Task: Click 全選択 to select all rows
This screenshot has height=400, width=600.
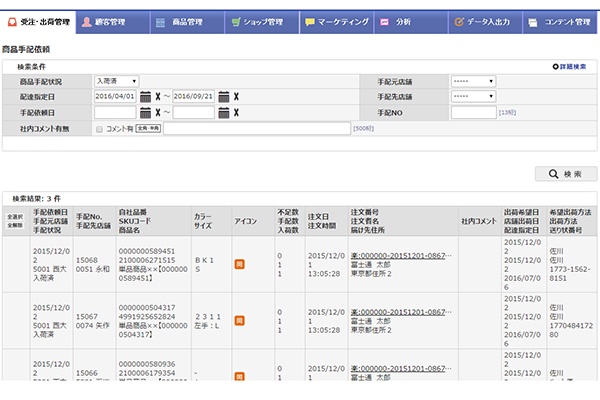Action: click(15, 216)
